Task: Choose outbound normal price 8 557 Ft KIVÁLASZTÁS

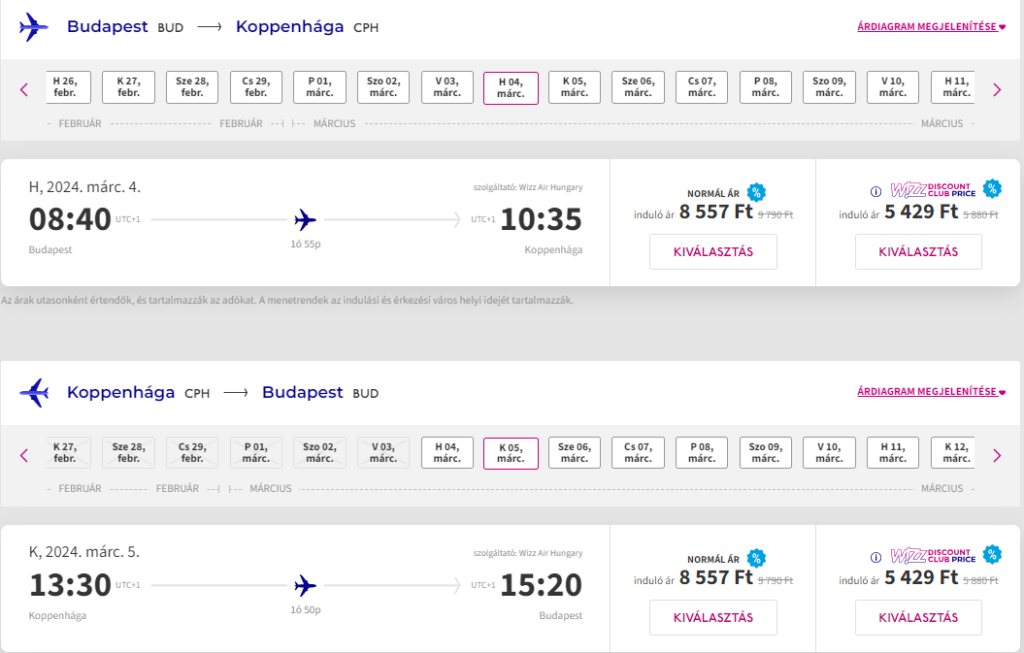Action: tap(713, 252)
